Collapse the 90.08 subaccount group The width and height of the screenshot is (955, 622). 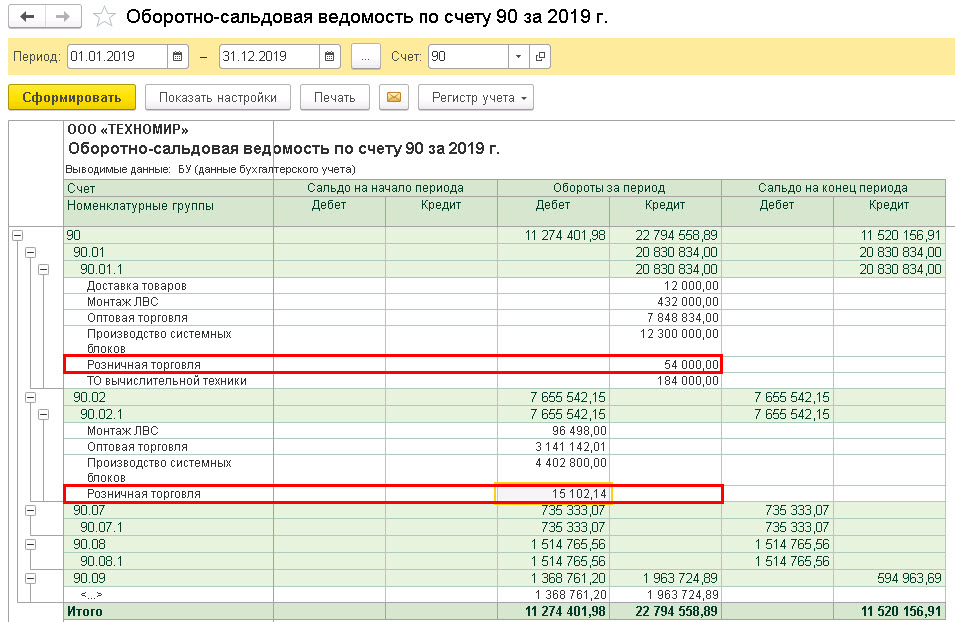click(x=30, y=544)
